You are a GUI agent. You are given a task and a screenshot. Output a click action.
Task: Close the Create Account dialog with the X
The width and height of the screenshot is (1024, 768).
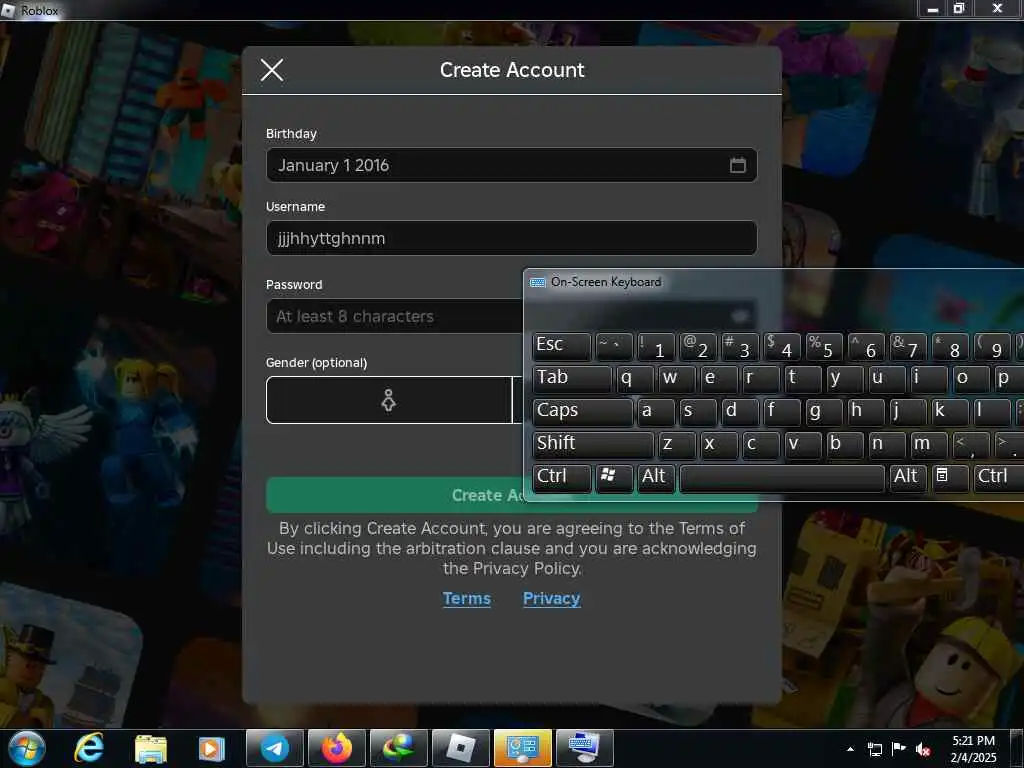coord(272,70)
